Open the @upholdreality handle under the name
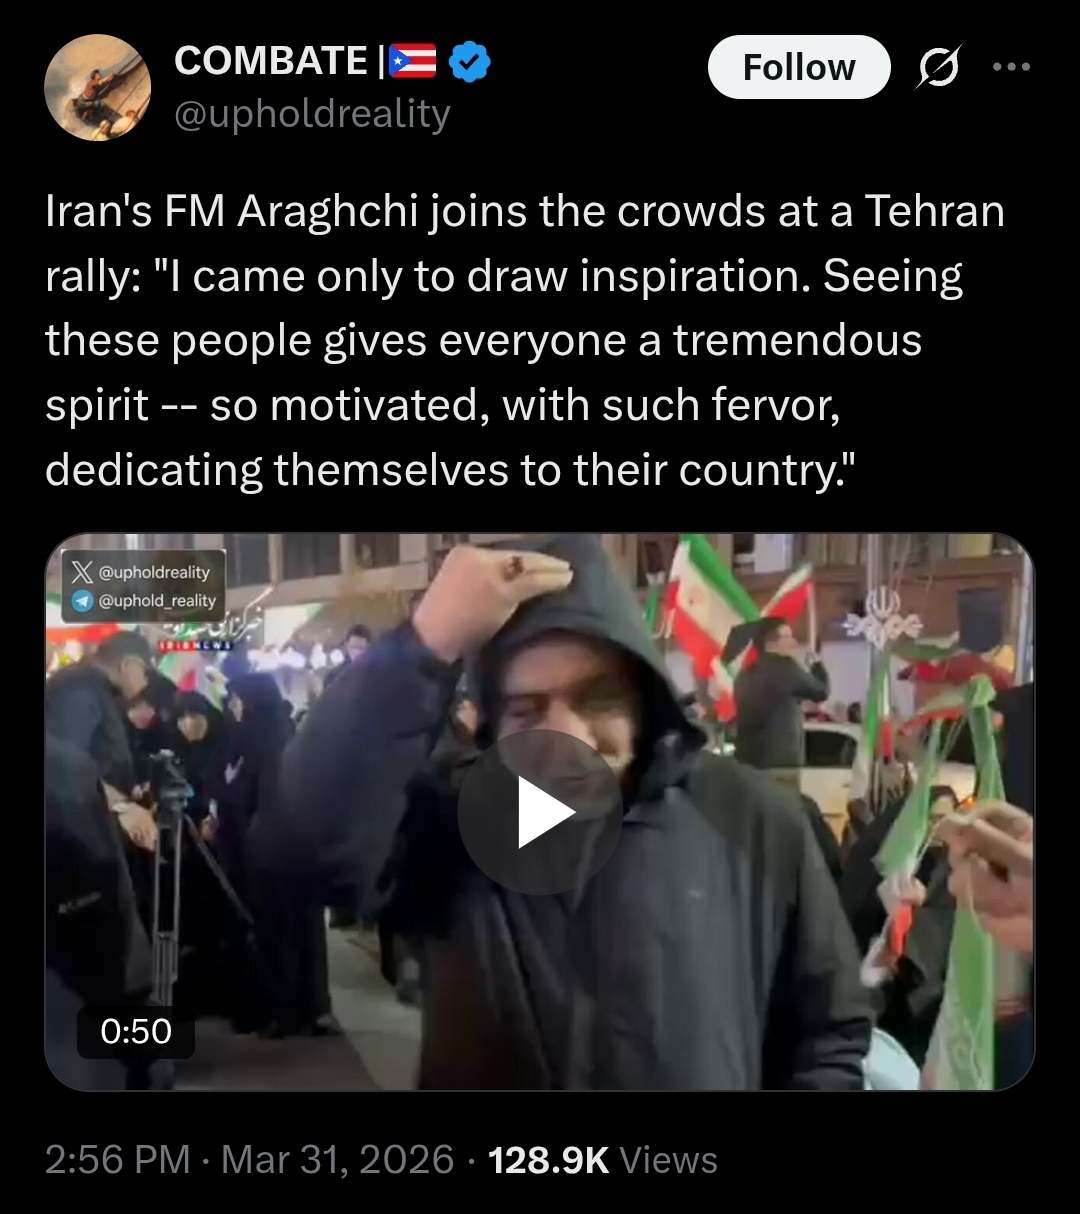1080x1214 pixels. [x=312, y=114]
